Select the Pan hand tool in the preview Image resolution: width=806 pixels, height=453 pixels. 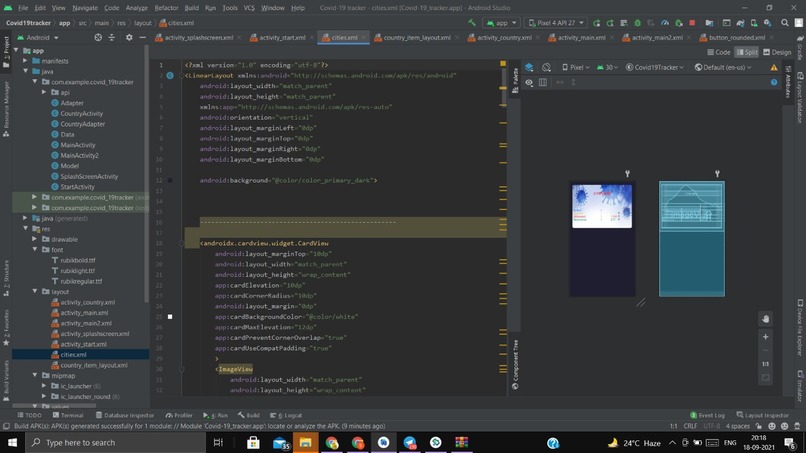pyautogui.click(x=765, y=319)
